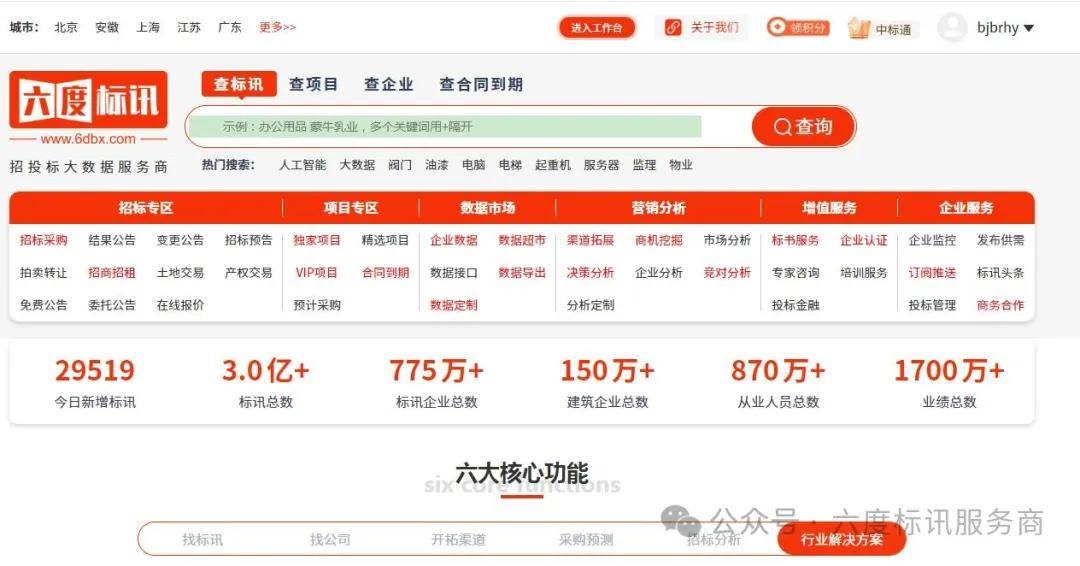The width and height of the screenshot is (1080, 566).
Task: Click hot search 服务器
Action: tap(601, 165)
